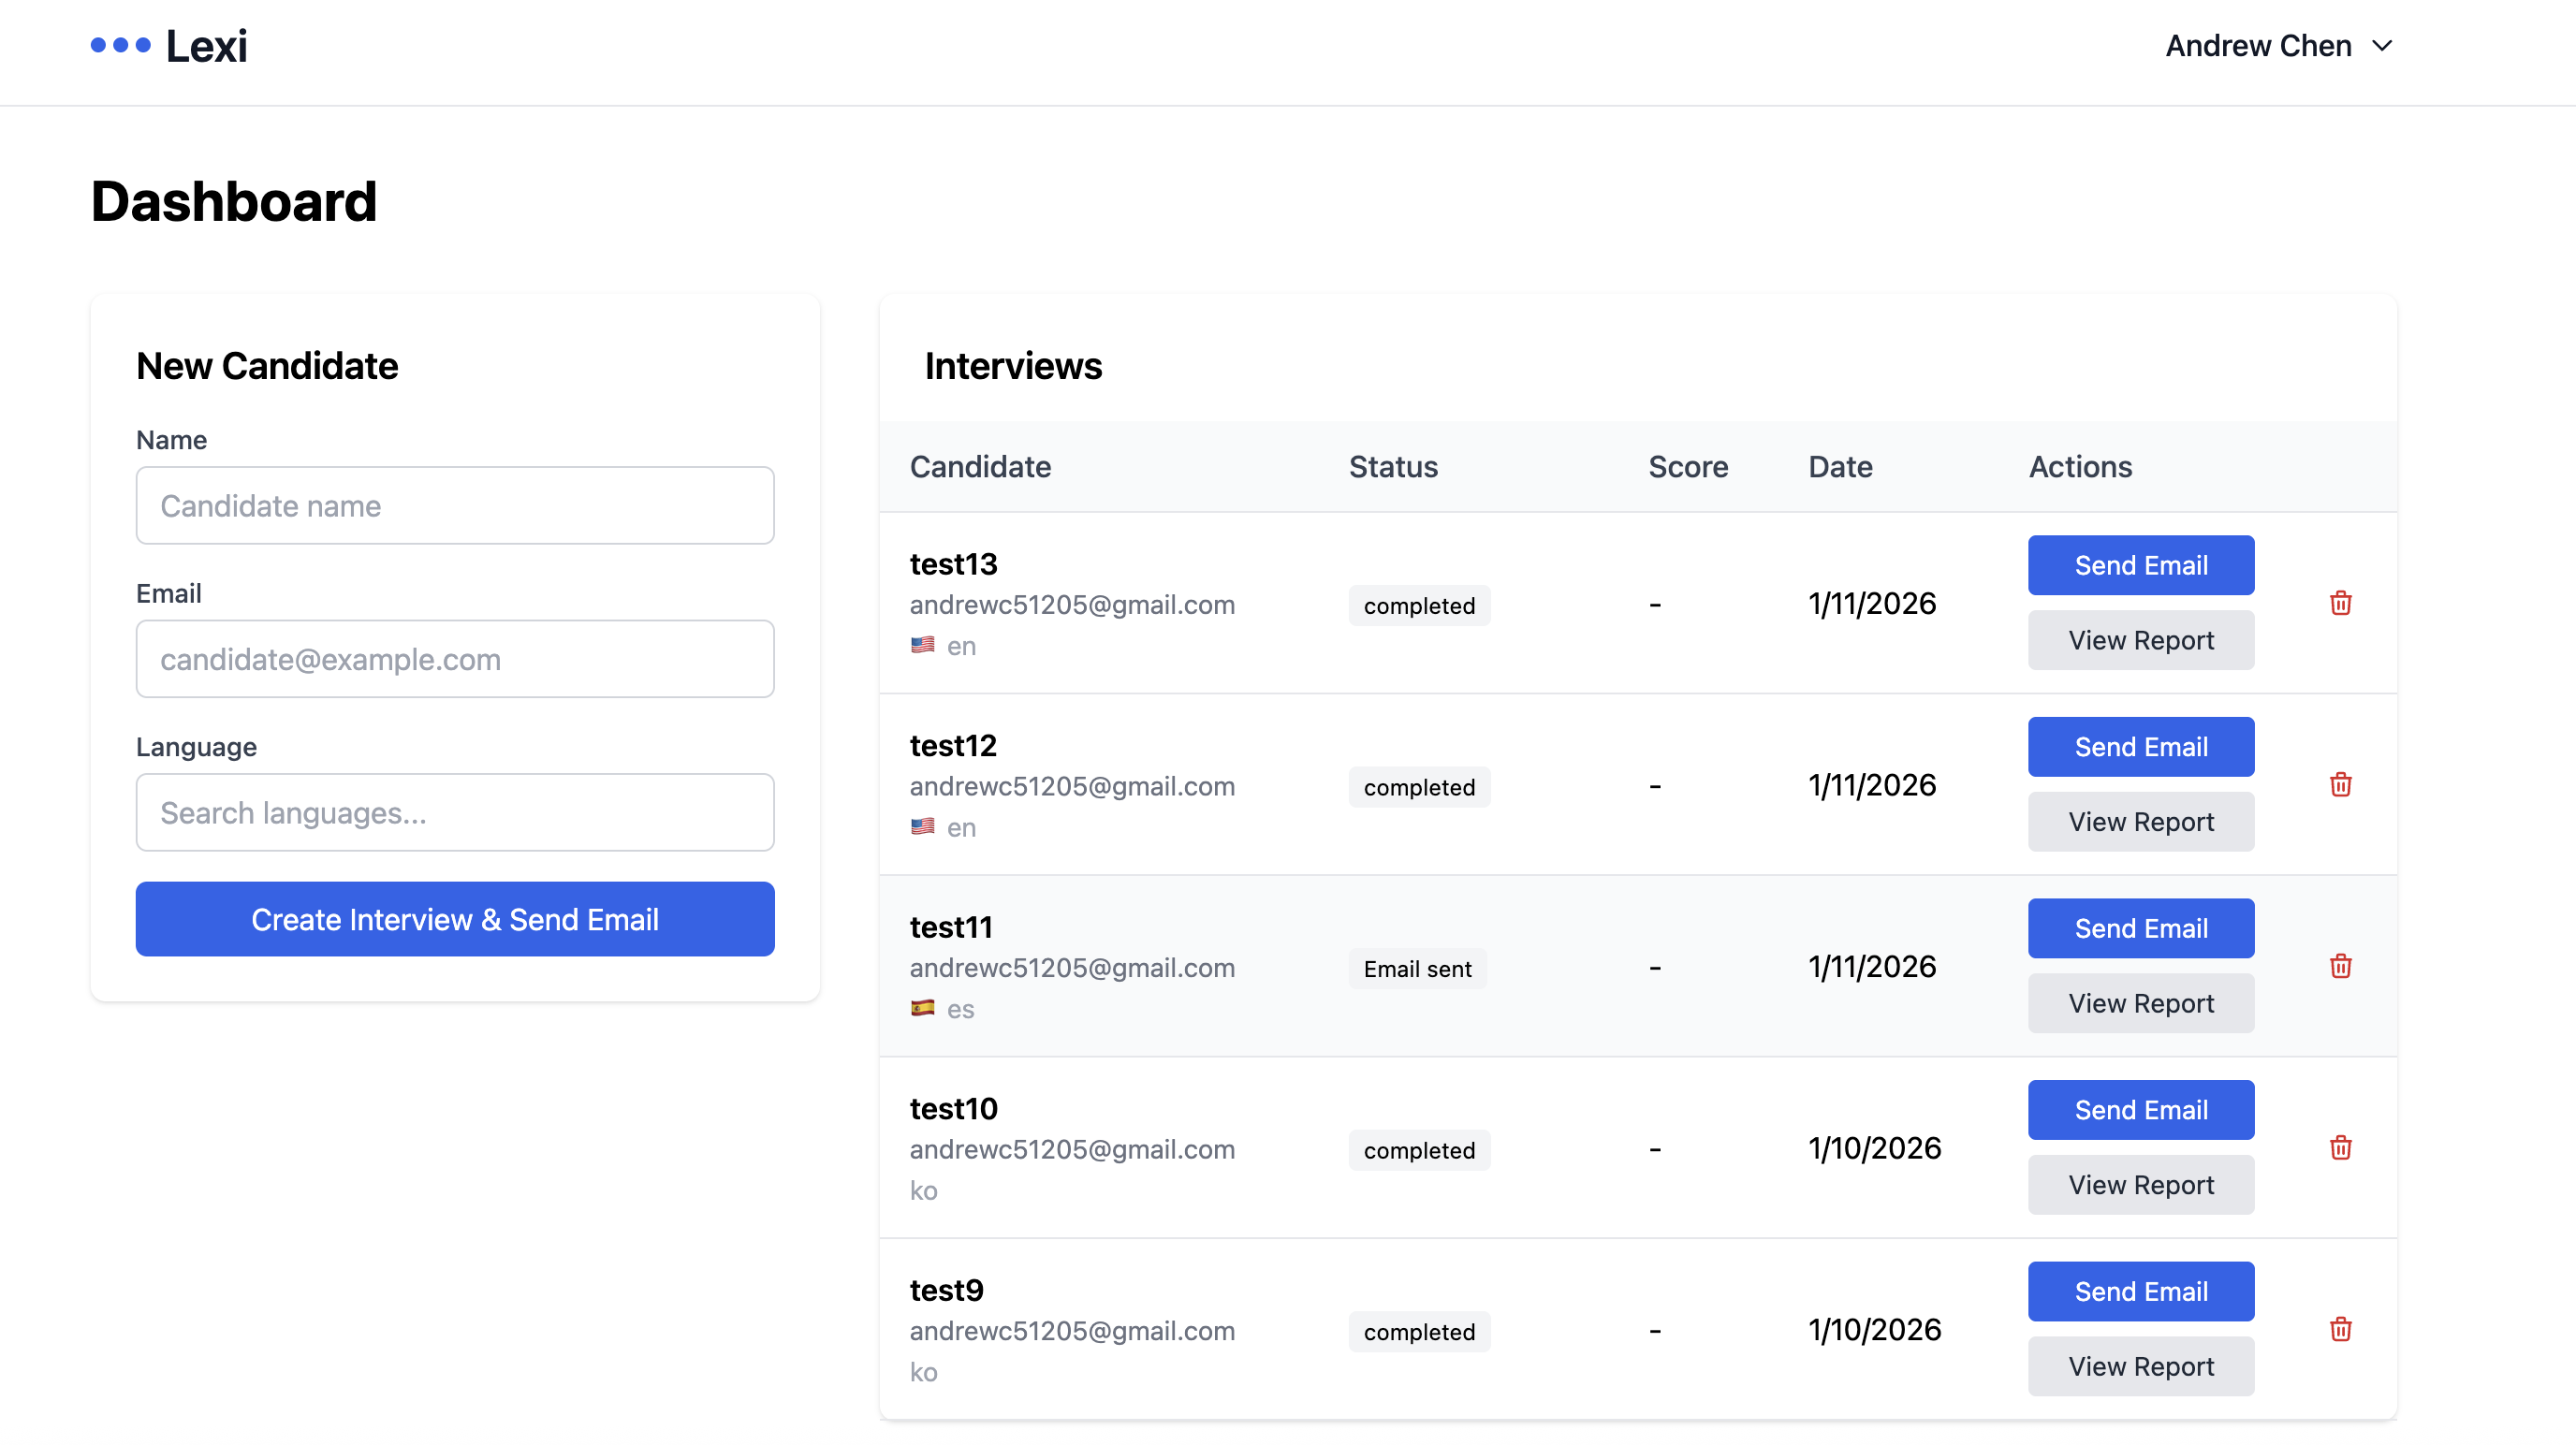Screen dimensions: 2576x1445
Task: Click Create Interview & Send Email button
Action: [455, 919]
